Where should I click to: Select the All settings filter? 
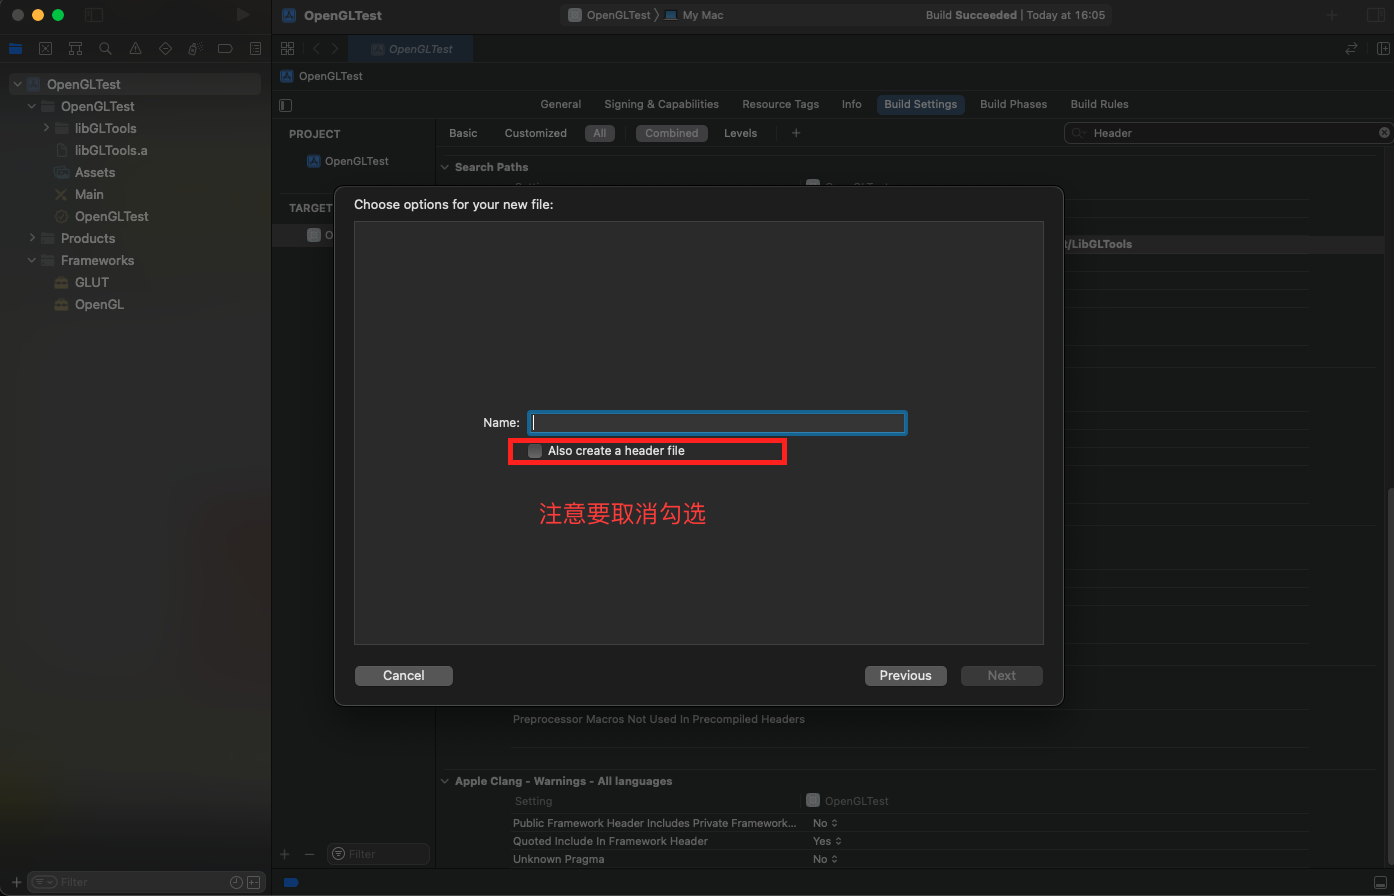pyautogui.click(x=600, y=133)
